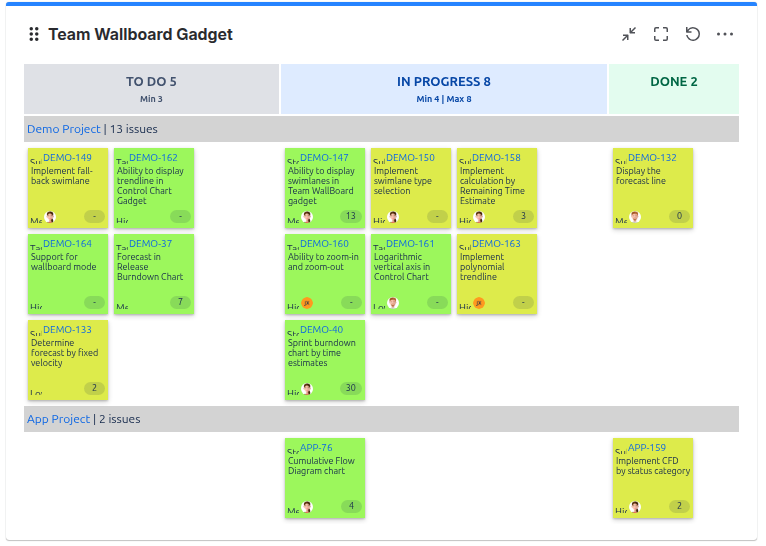
Task: Click assignee avatar on DEMO-150 card
Action: [x=393, y=217]
